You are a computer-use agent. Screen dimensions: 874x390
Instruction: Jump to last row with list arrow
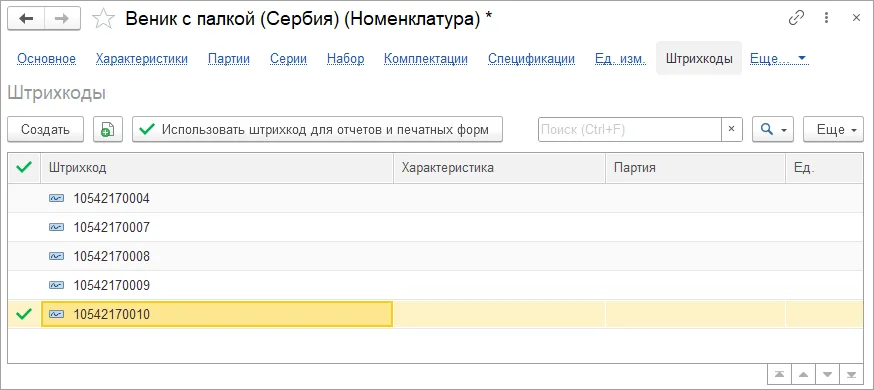point(851,374)
